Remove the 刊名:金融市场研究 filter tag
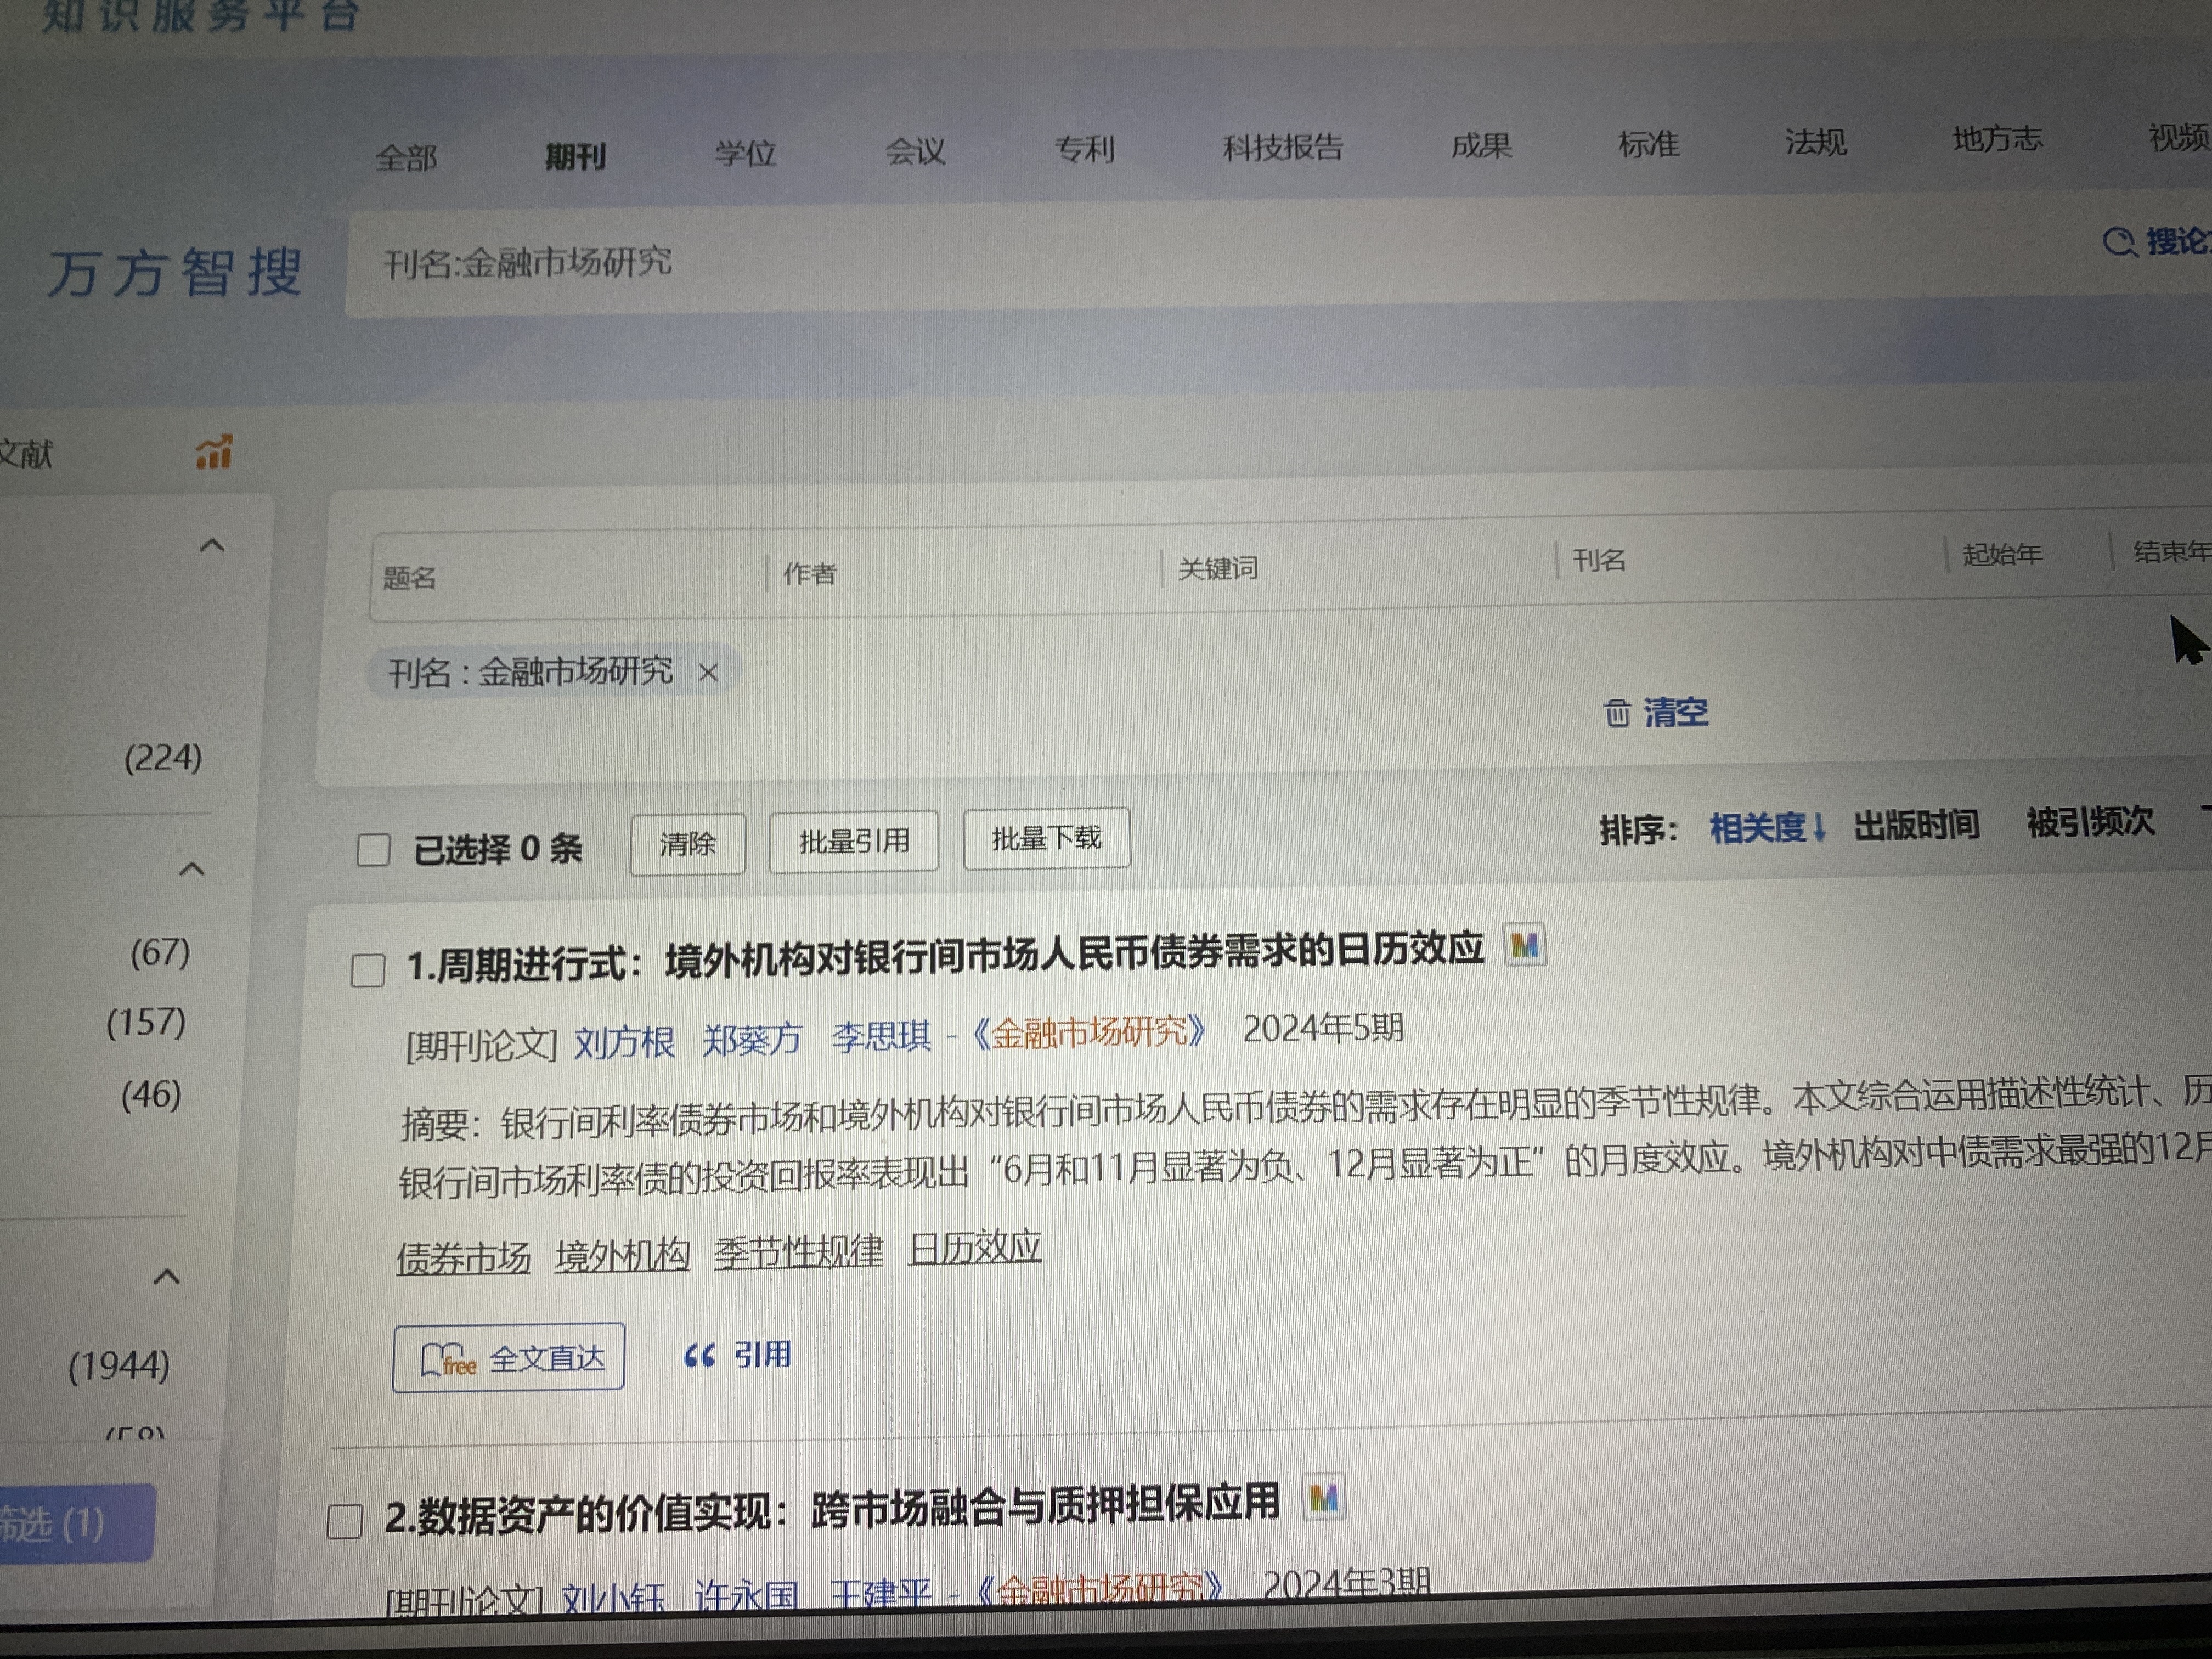This screenshot has height=1659, width=2212. [708, 673]
